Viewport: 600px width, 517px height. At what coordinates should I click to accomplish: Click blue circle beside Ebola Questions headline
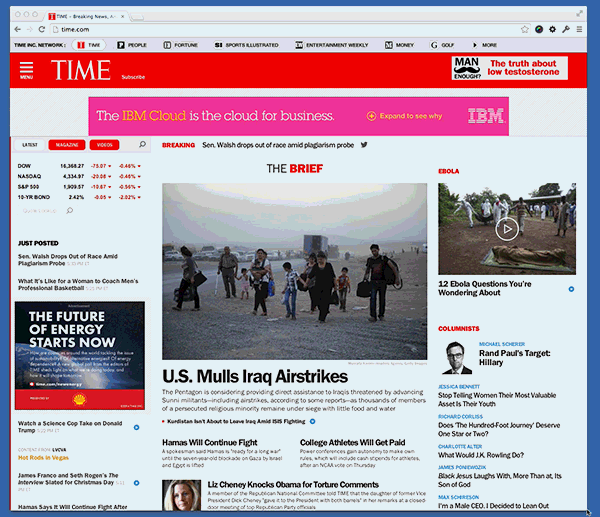571,289
